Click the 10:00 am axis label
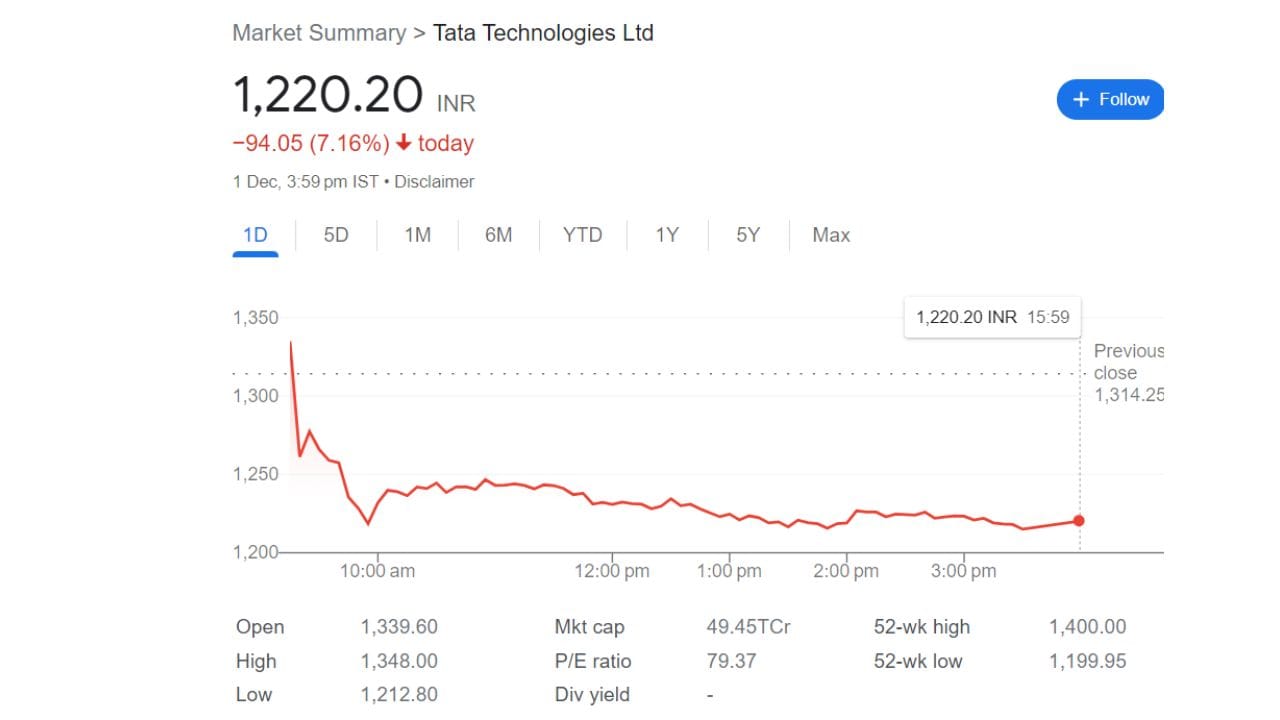Viewport: 1280px width, 720px height. (x=377, y=571)
